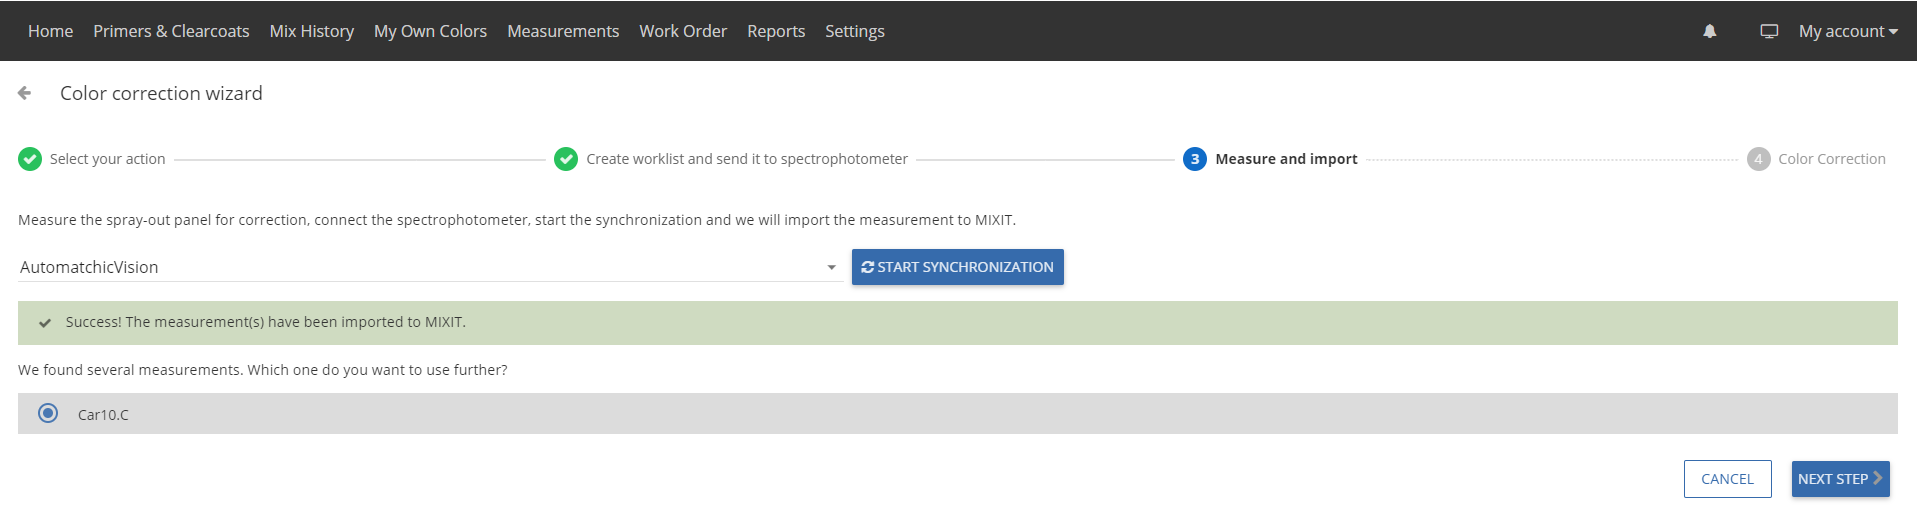1917x524 pixels.
Task: Open the AutomatchicVision spectrophotometer dropdown
Action: (x=430, y=267)
